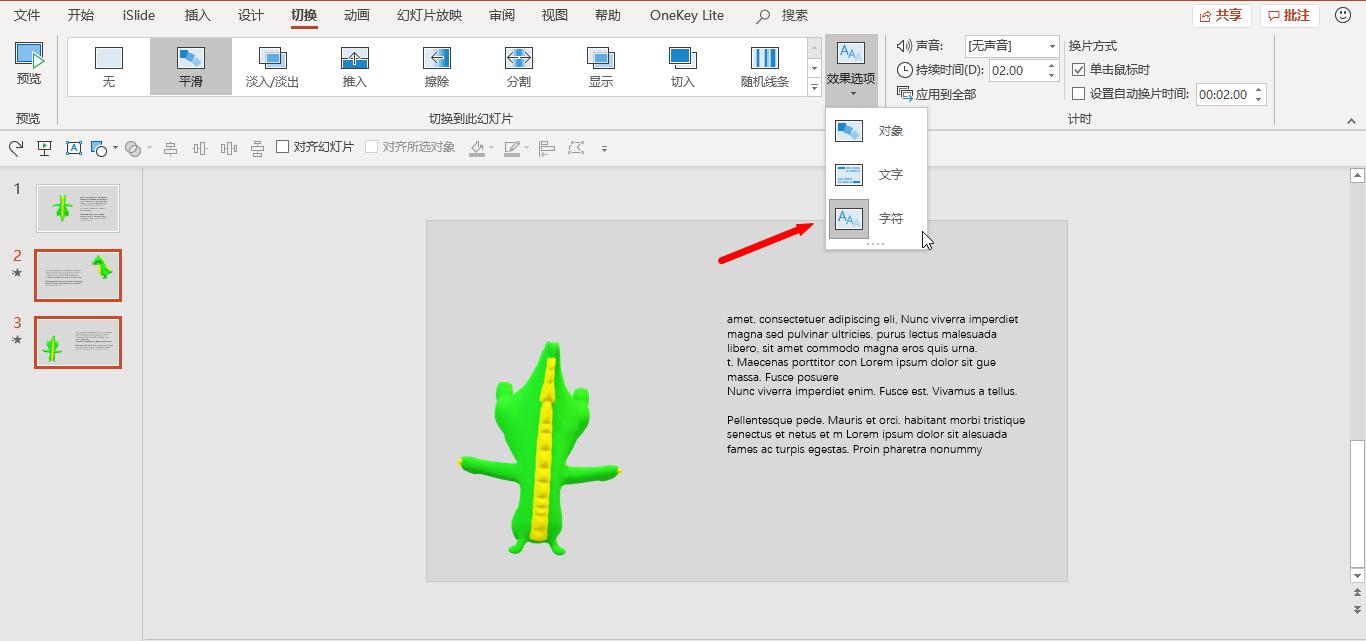Click the shape fill bucket icon

point(477,148)
